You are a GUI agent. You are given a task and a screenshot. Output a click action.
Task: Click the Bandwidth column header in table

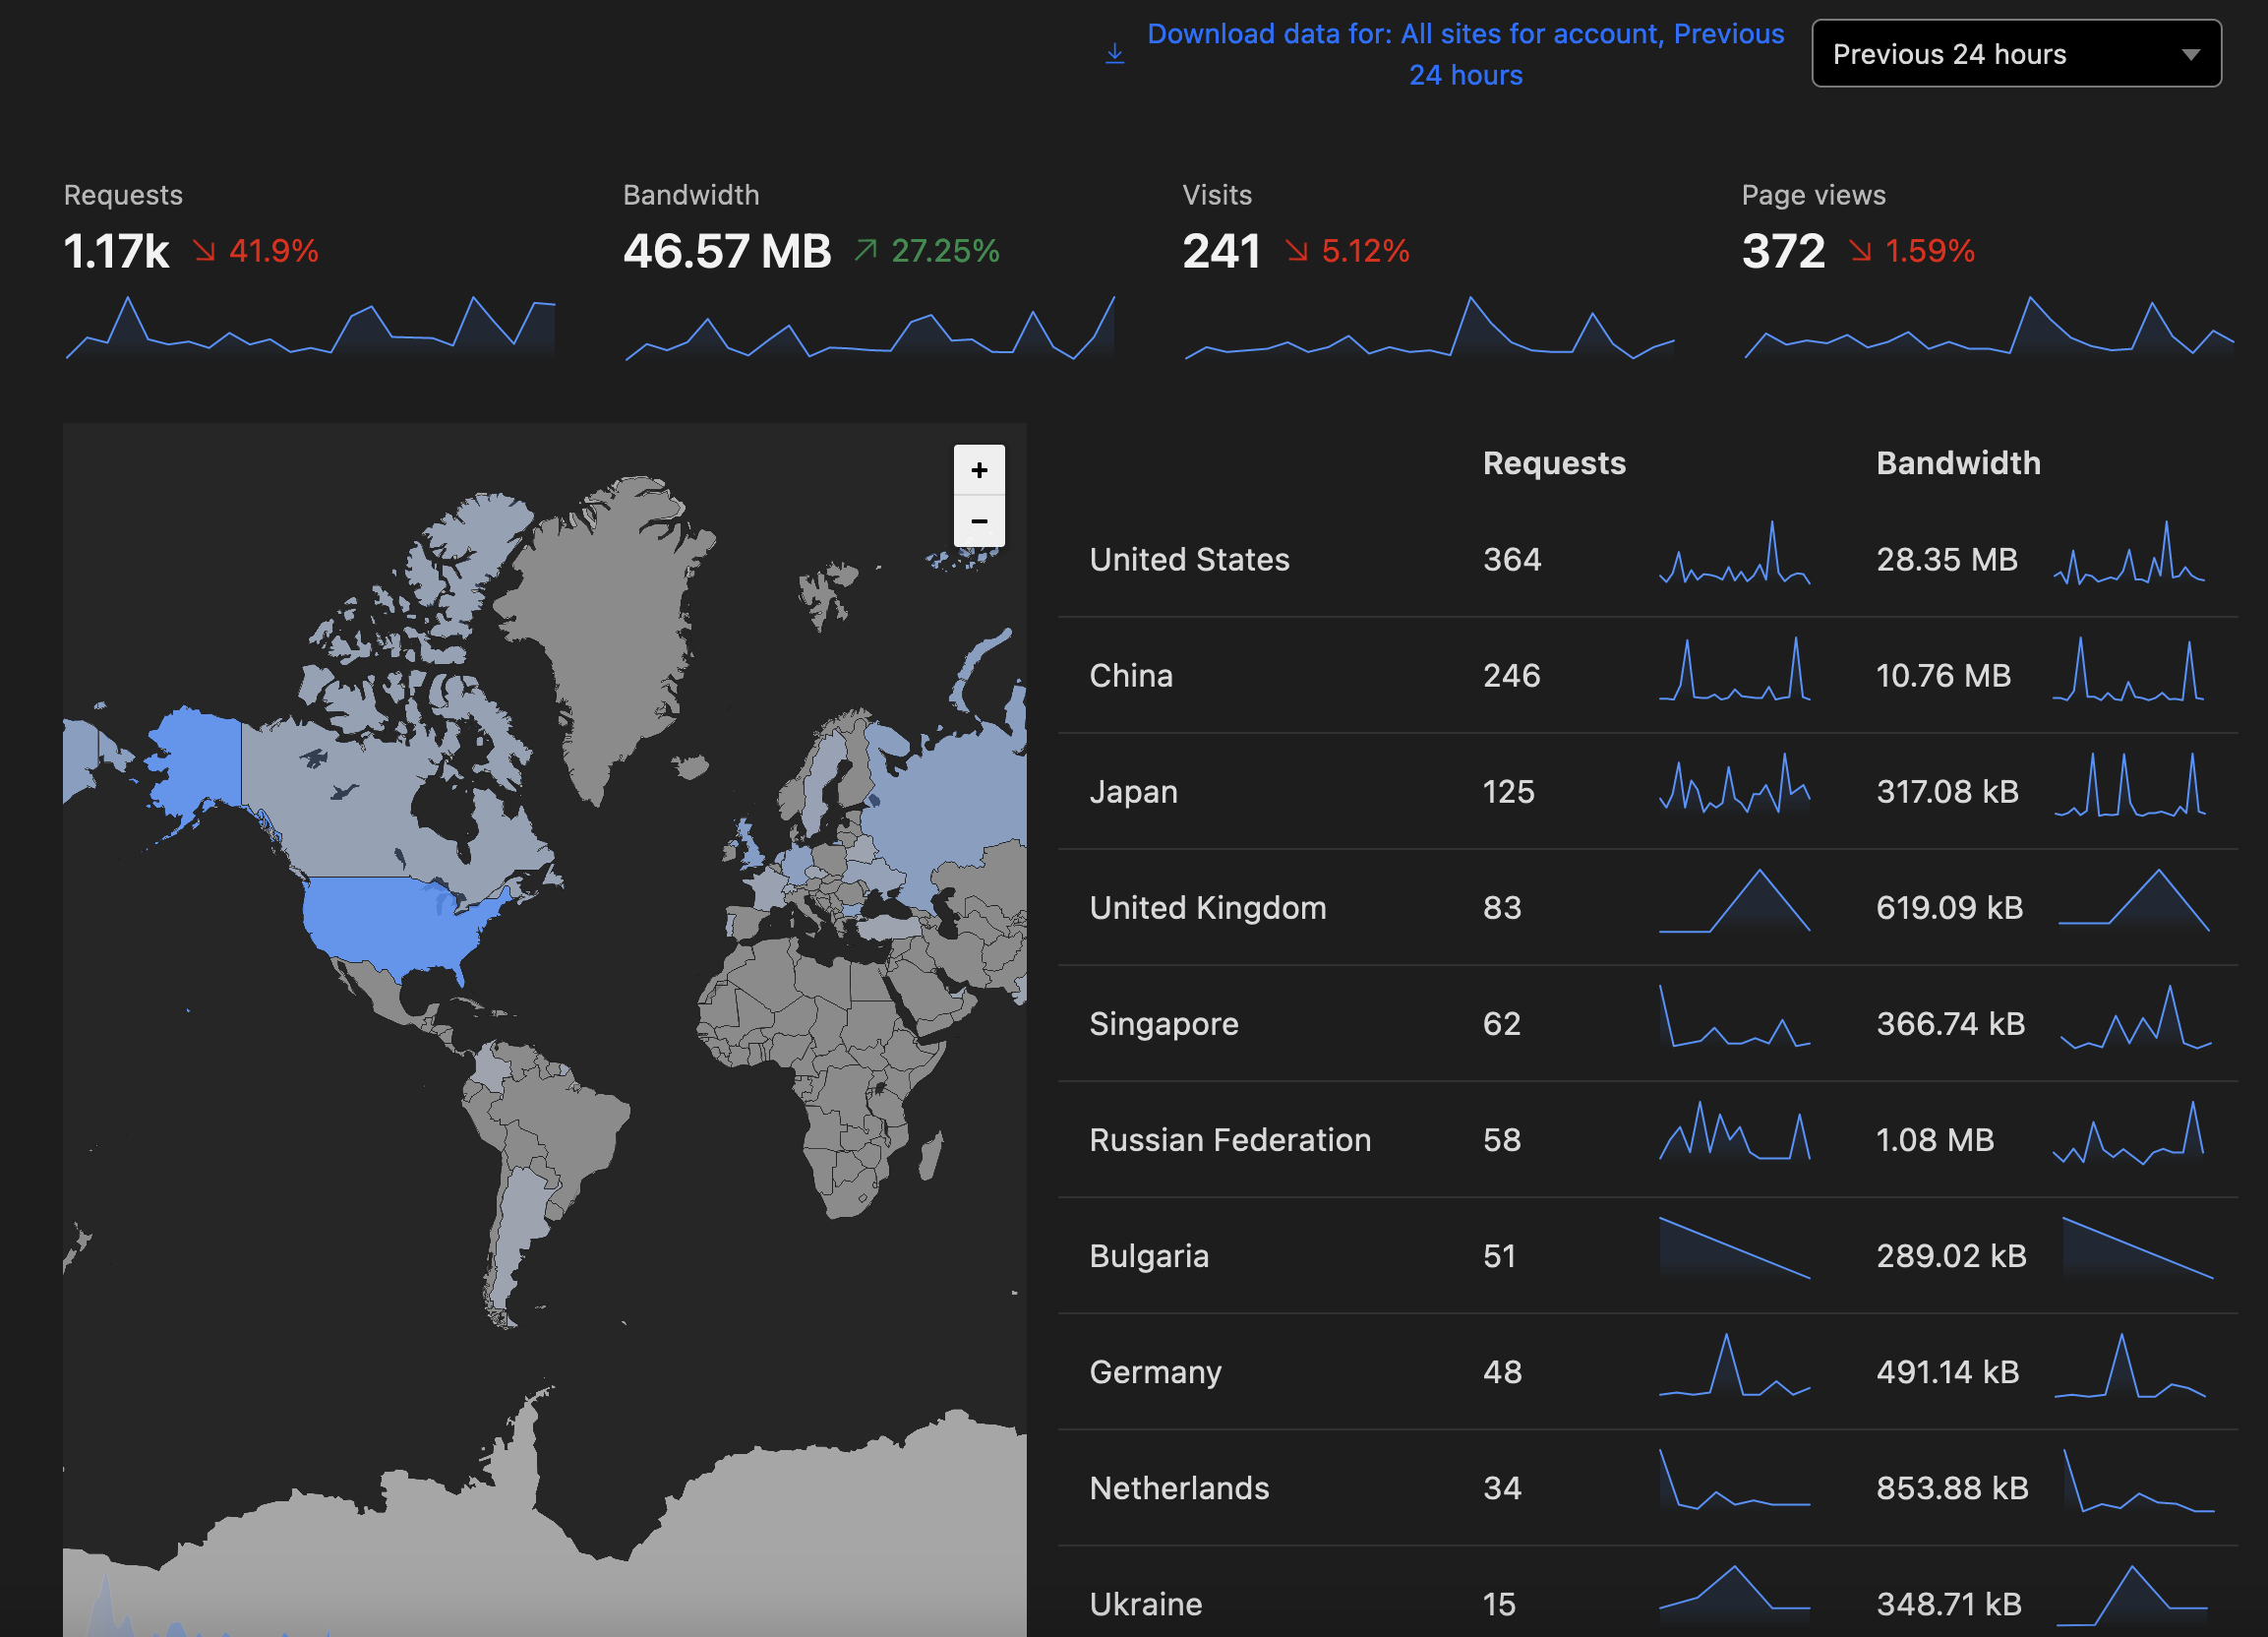tap(1957, 463)
